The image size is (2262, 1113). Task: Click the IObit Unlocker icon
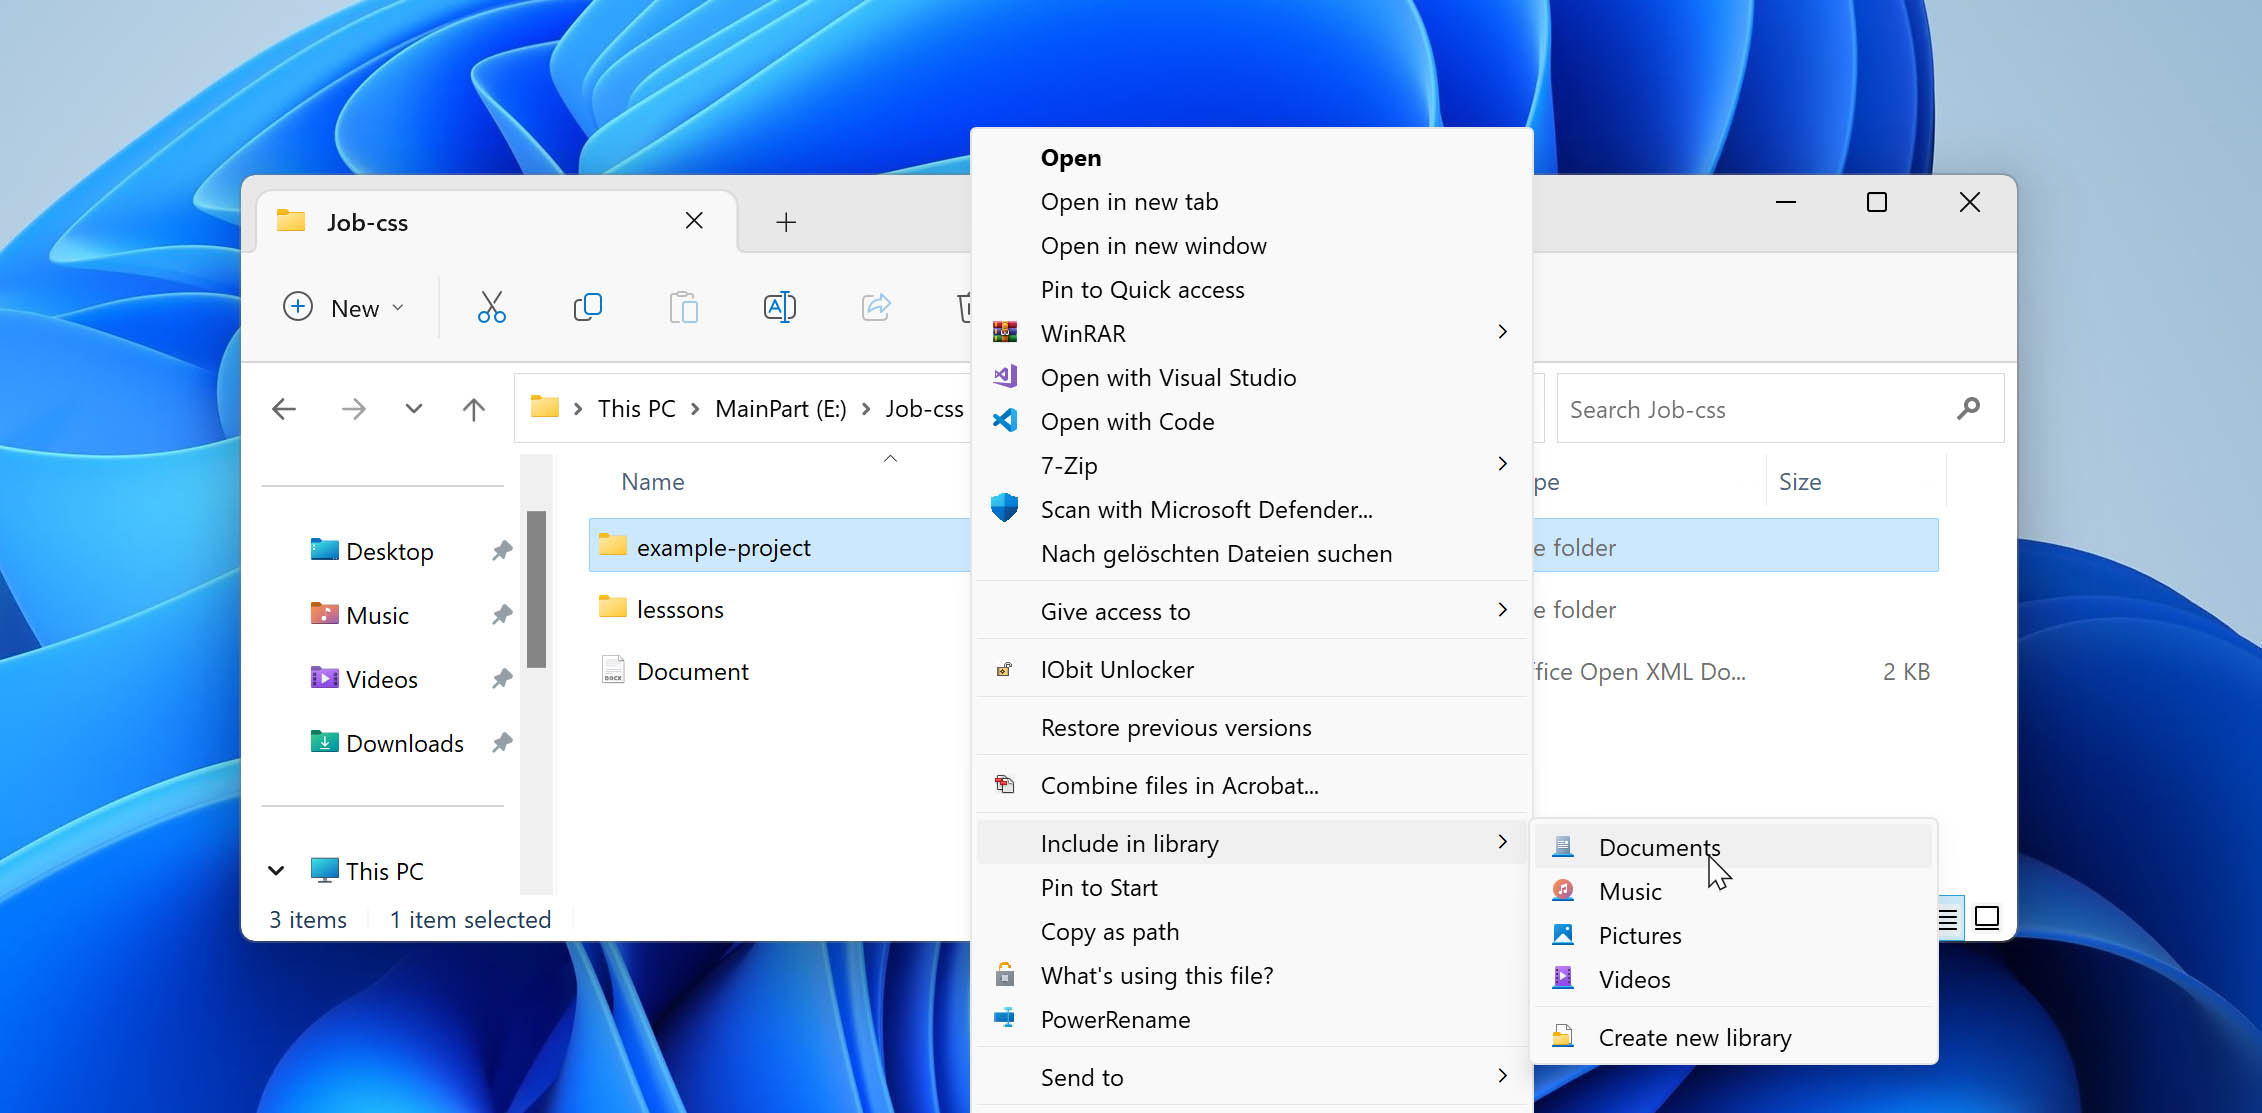(1005, 668)
